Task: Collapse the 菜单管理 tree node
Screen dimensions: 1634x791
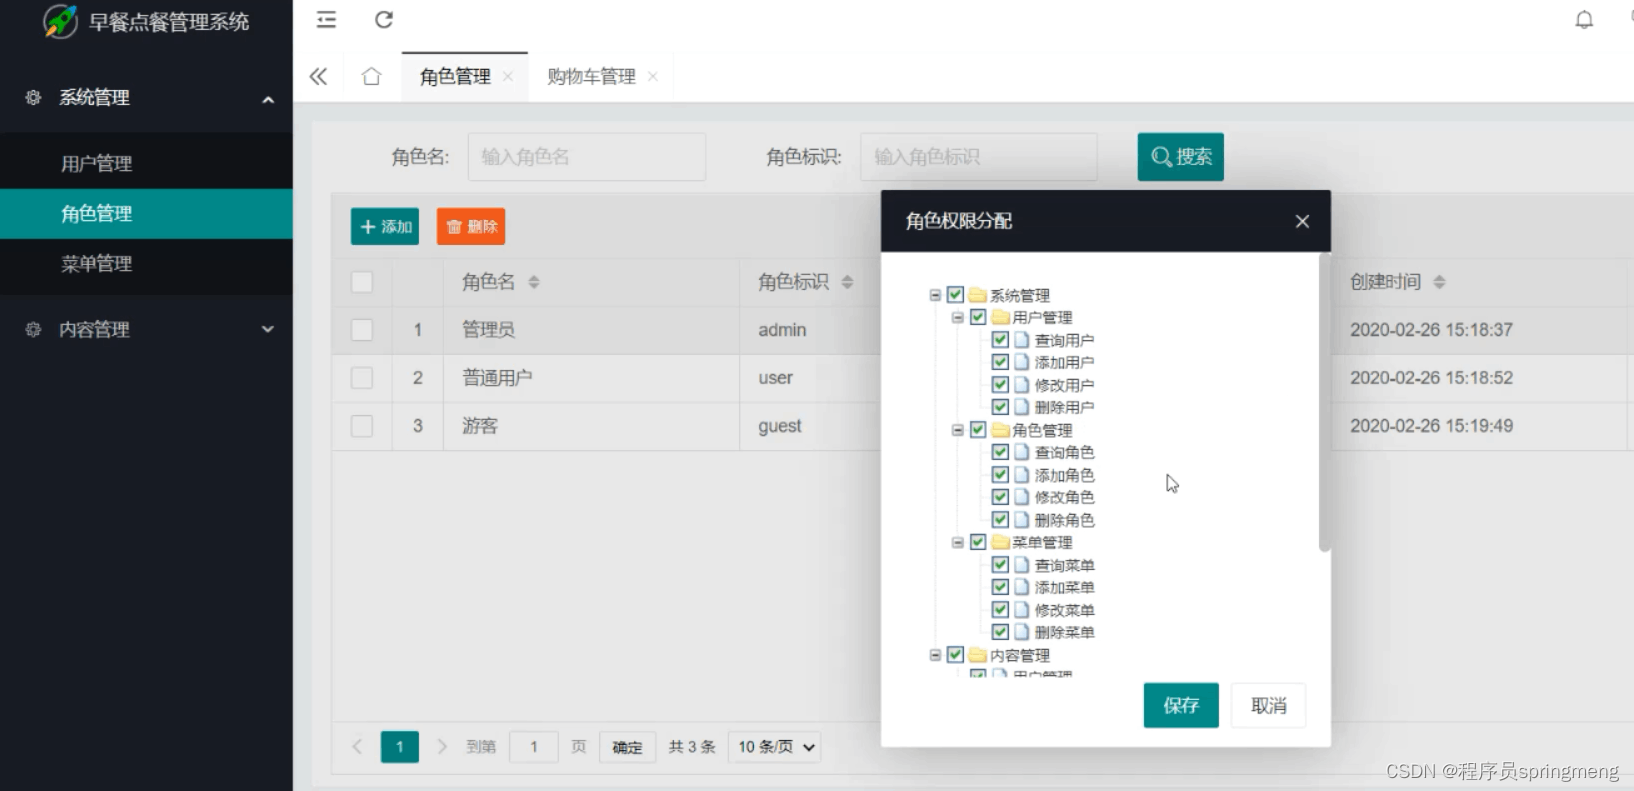Action: coord(957,543)
